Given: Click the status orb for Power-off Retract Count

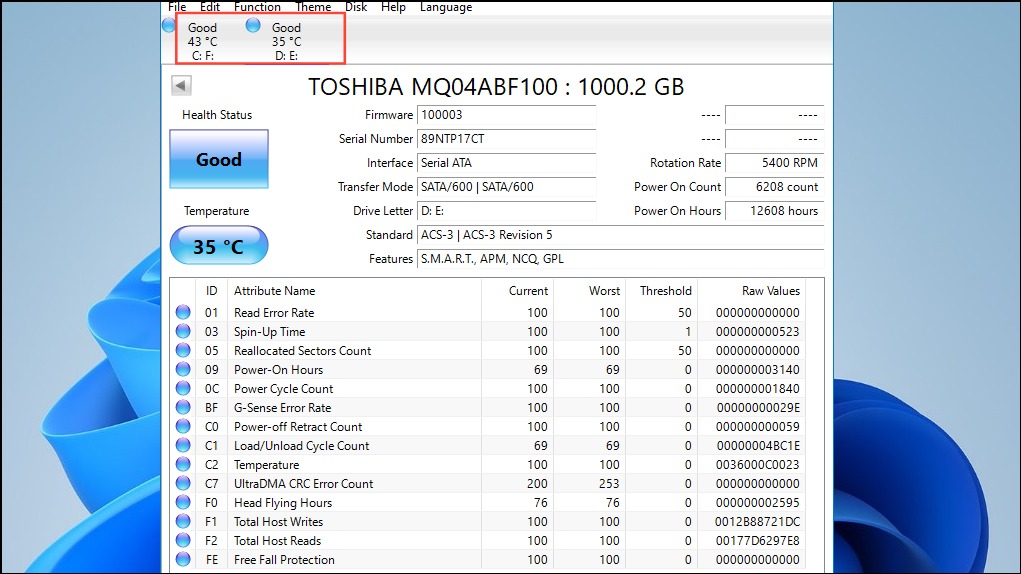Looking at the screenshot, I should 183,426.
